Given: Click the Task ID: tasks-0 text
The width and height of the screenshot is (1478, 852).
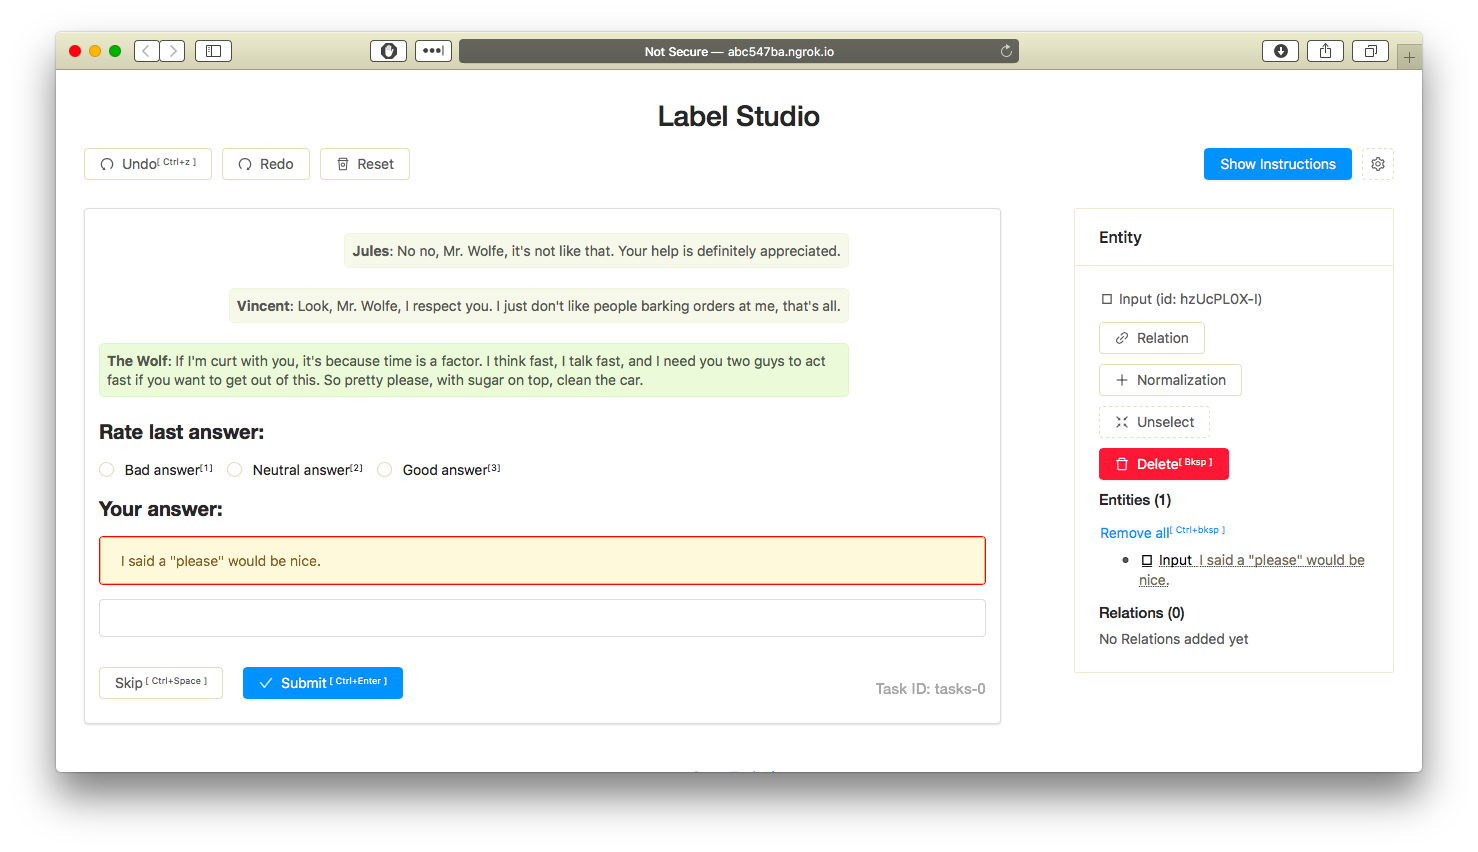Looking at the screenshot, I should click(x=930, y=689).
